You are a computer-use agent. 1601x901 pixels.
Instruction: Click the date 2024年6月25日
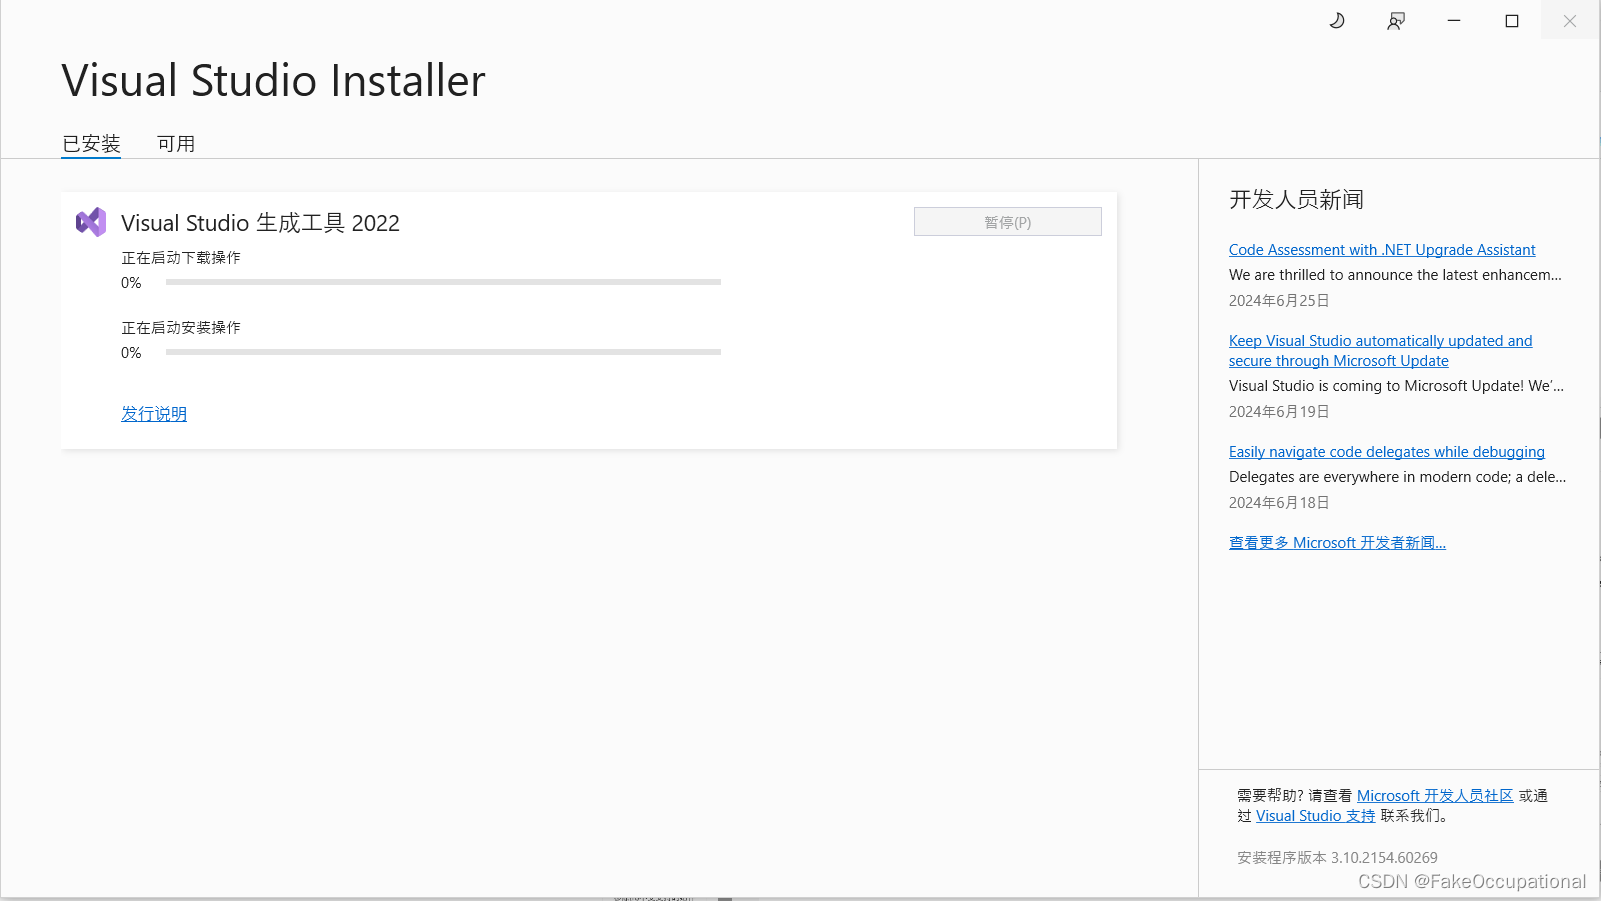click(x=1279, y=301)
